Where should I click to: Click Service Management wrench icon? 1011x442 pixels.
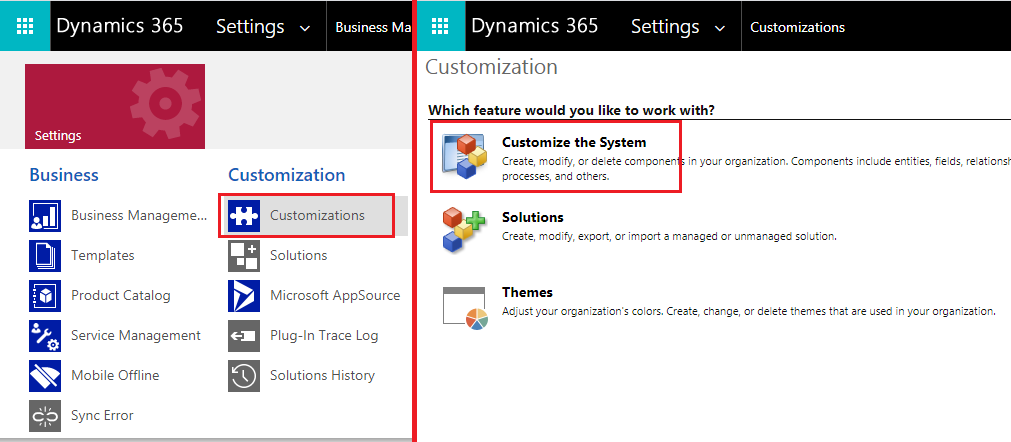[x=45, y=336]
